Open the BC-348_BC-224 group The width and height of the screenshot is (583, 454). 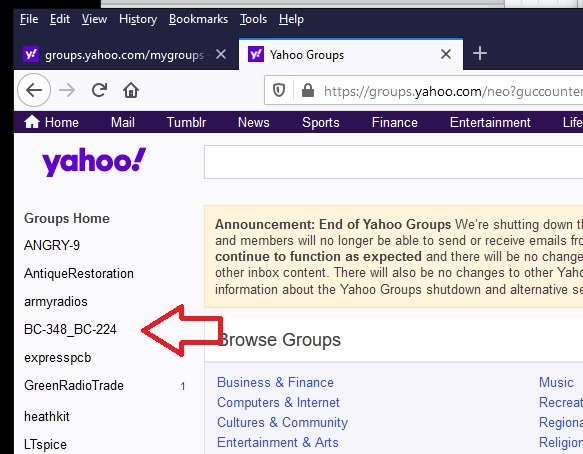coord(70,329)
